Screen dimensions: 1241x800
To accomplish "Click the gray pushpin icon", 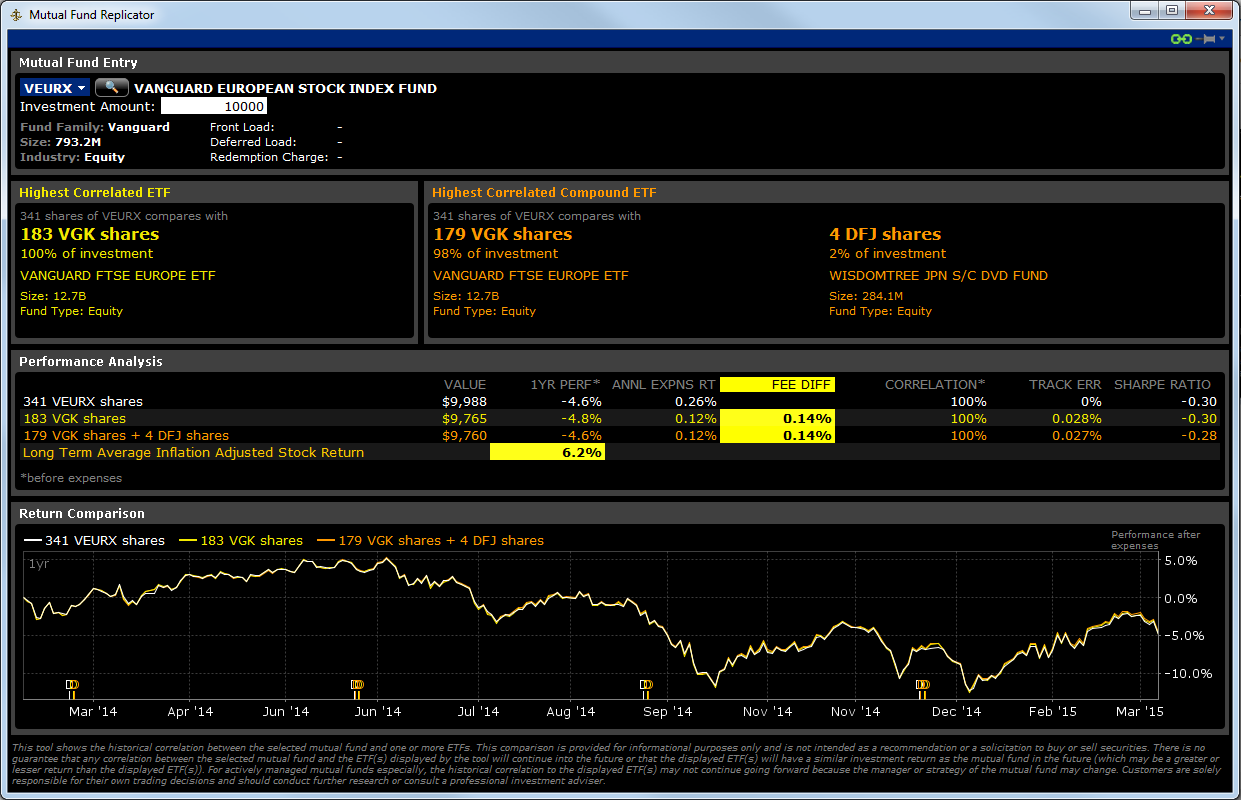I will click(x=1206, y=39).
